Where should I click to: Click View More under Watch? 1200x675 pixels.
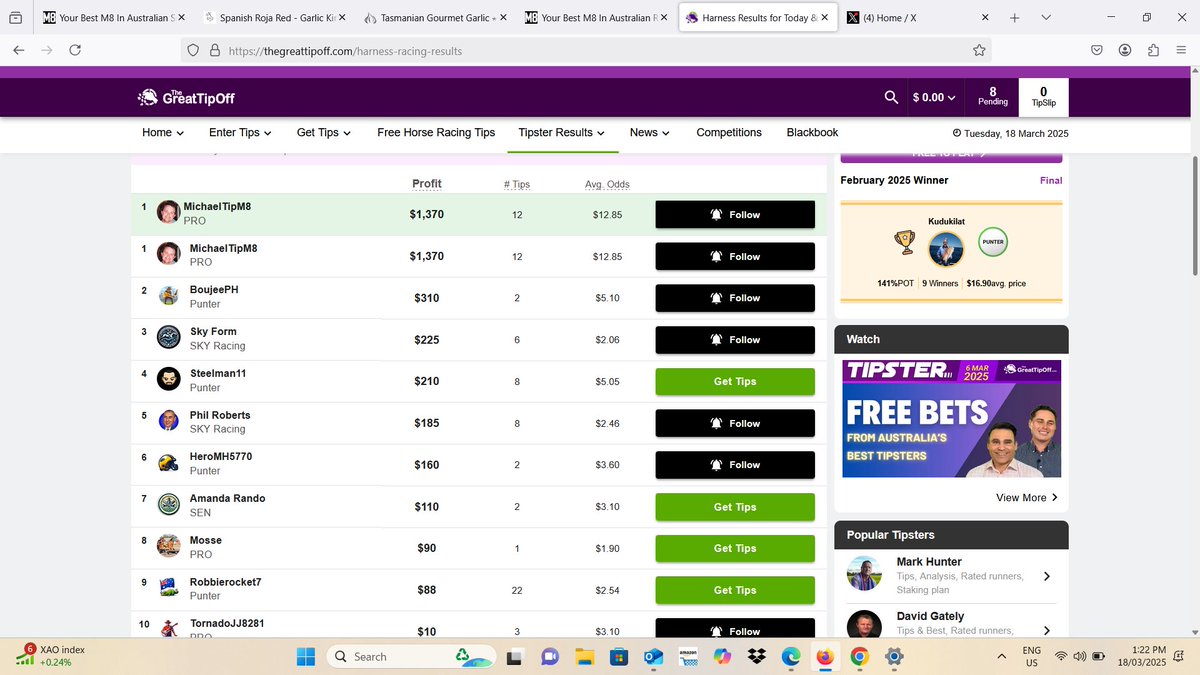(x=1026, y=497)
